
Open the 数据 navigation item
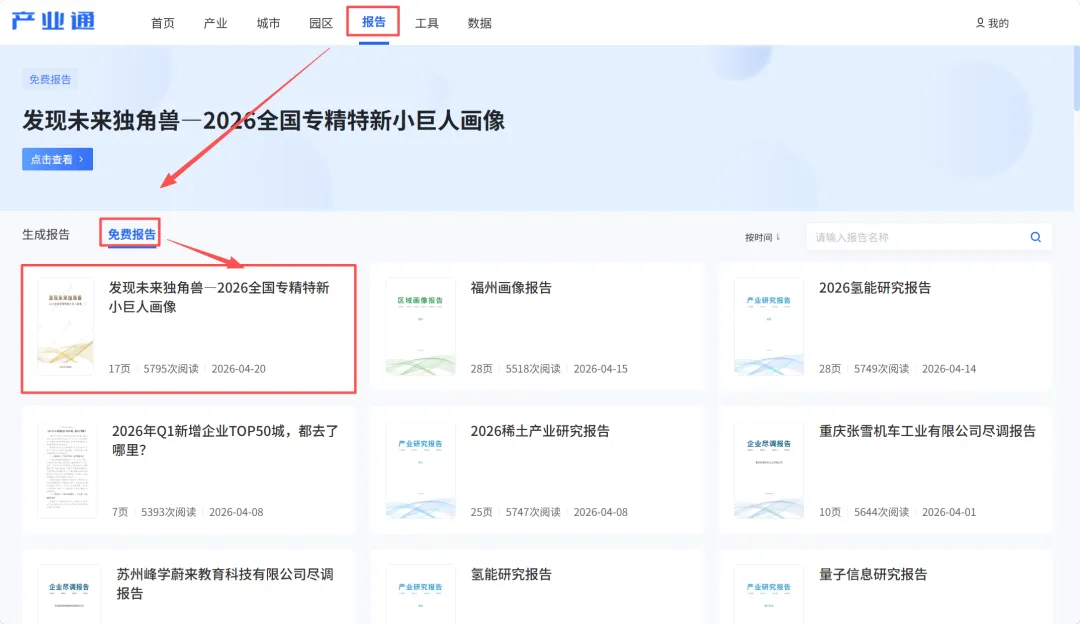pyautogui.click(x=479, y=23)
